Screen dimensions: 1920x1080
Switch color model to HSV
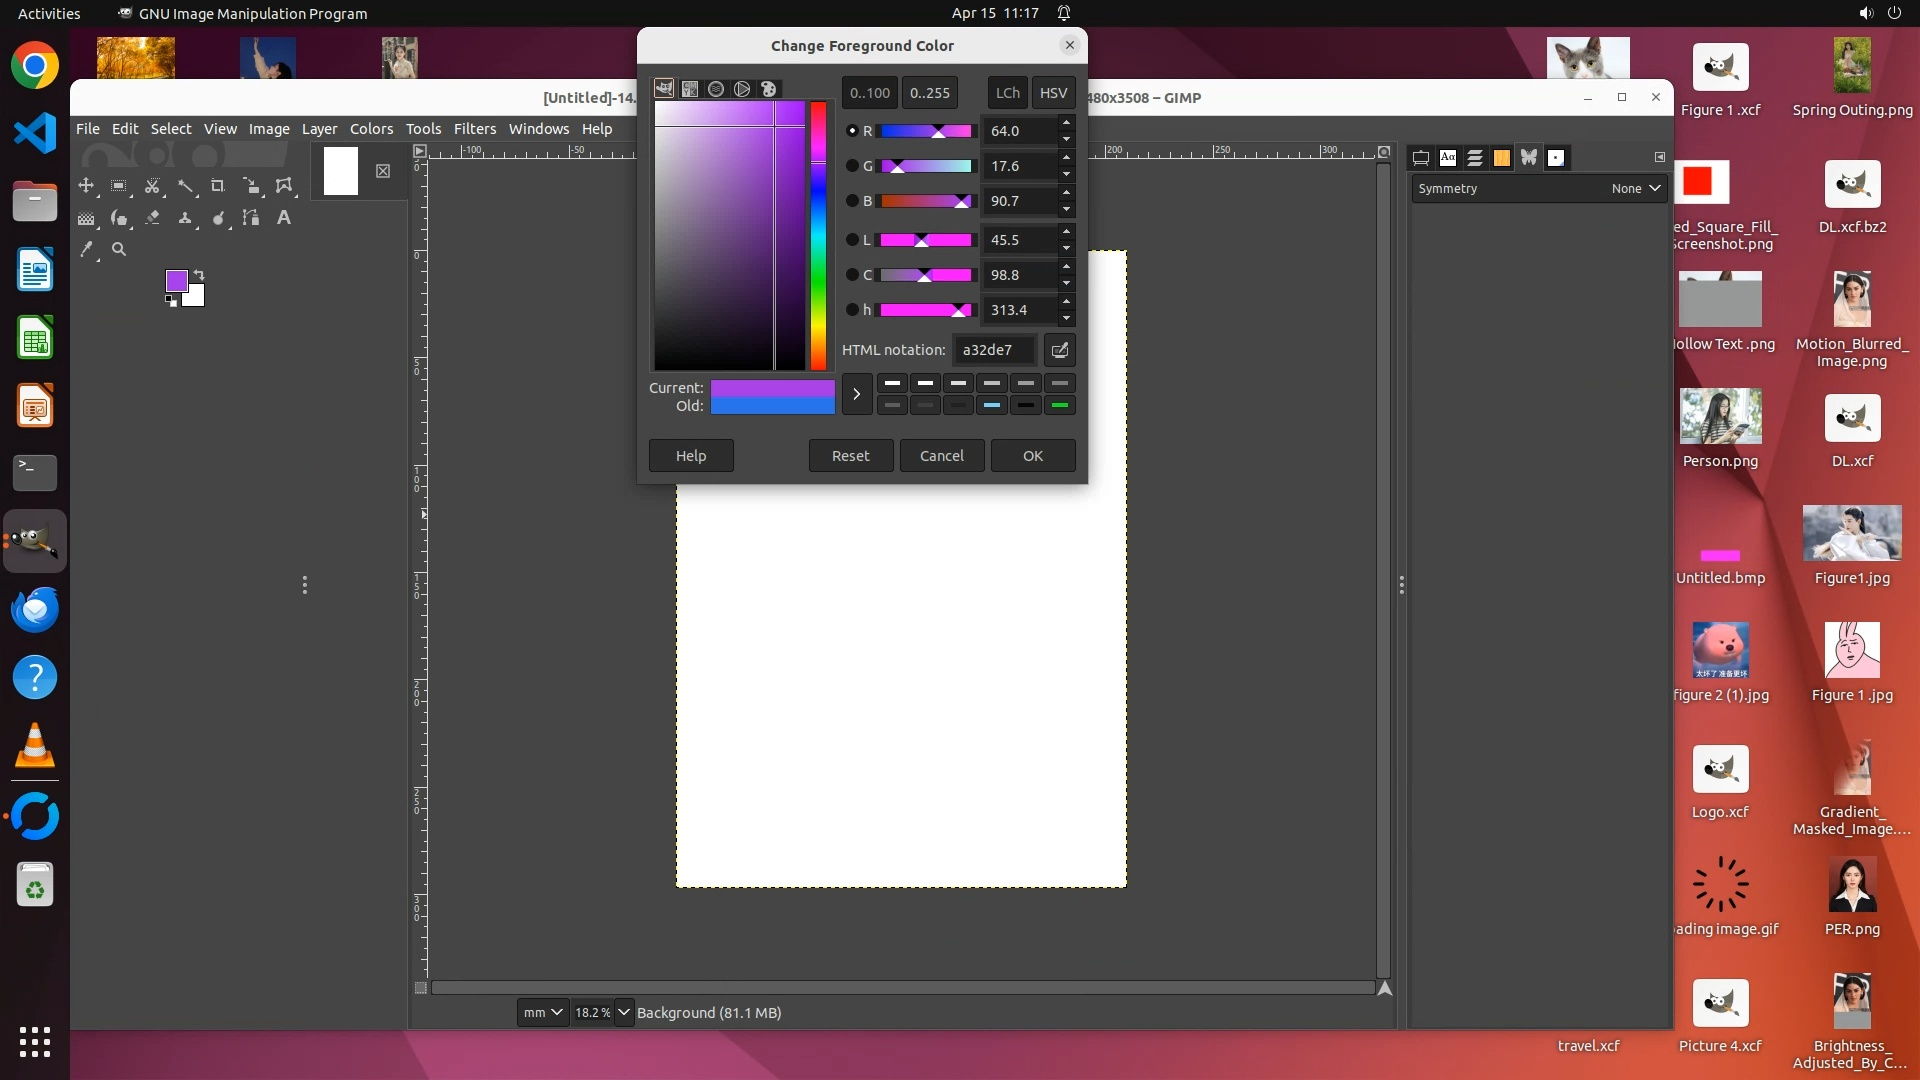tap(1053, 93)
